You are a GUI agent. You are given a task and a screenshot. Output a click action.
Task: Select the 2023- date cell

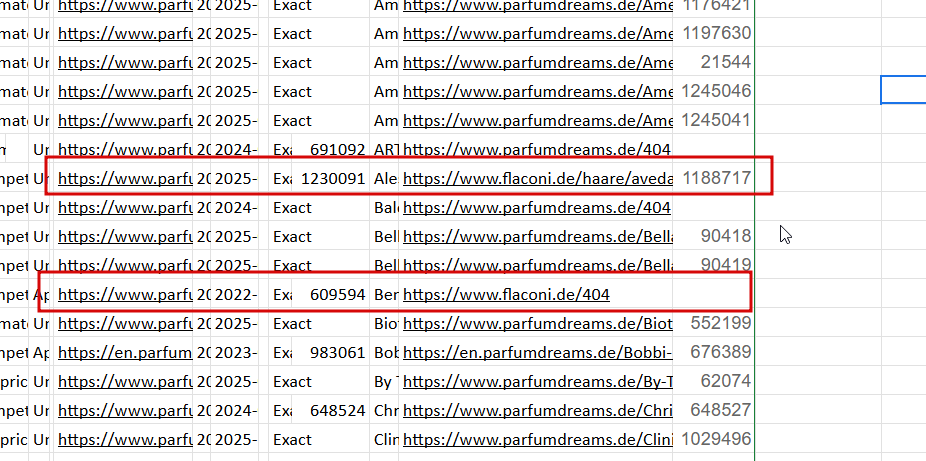tap(234, 352)
